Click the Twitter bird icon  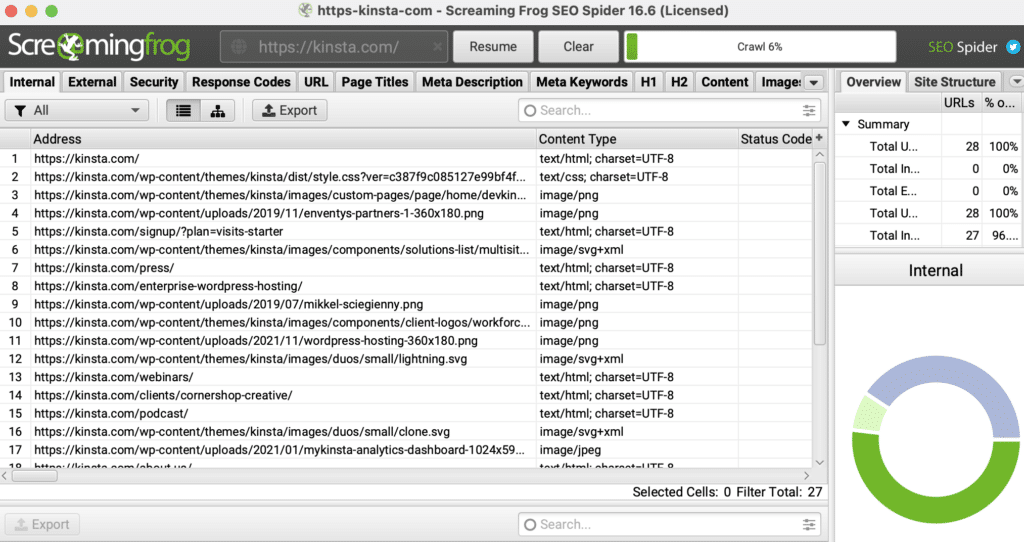(1013, 46)
